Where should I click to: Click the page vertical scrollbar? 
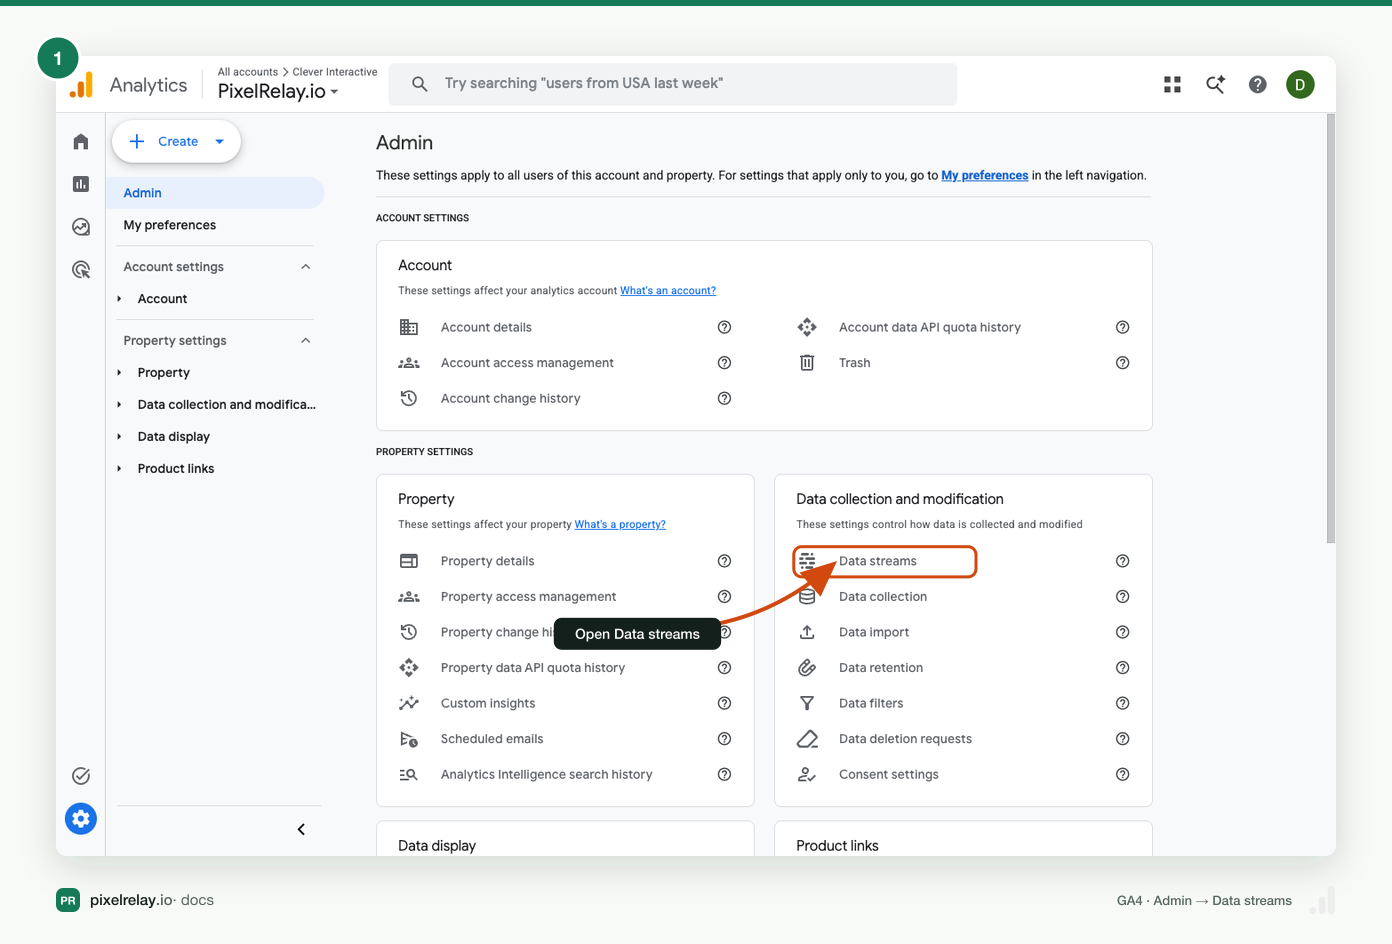tap(1330, 329)
